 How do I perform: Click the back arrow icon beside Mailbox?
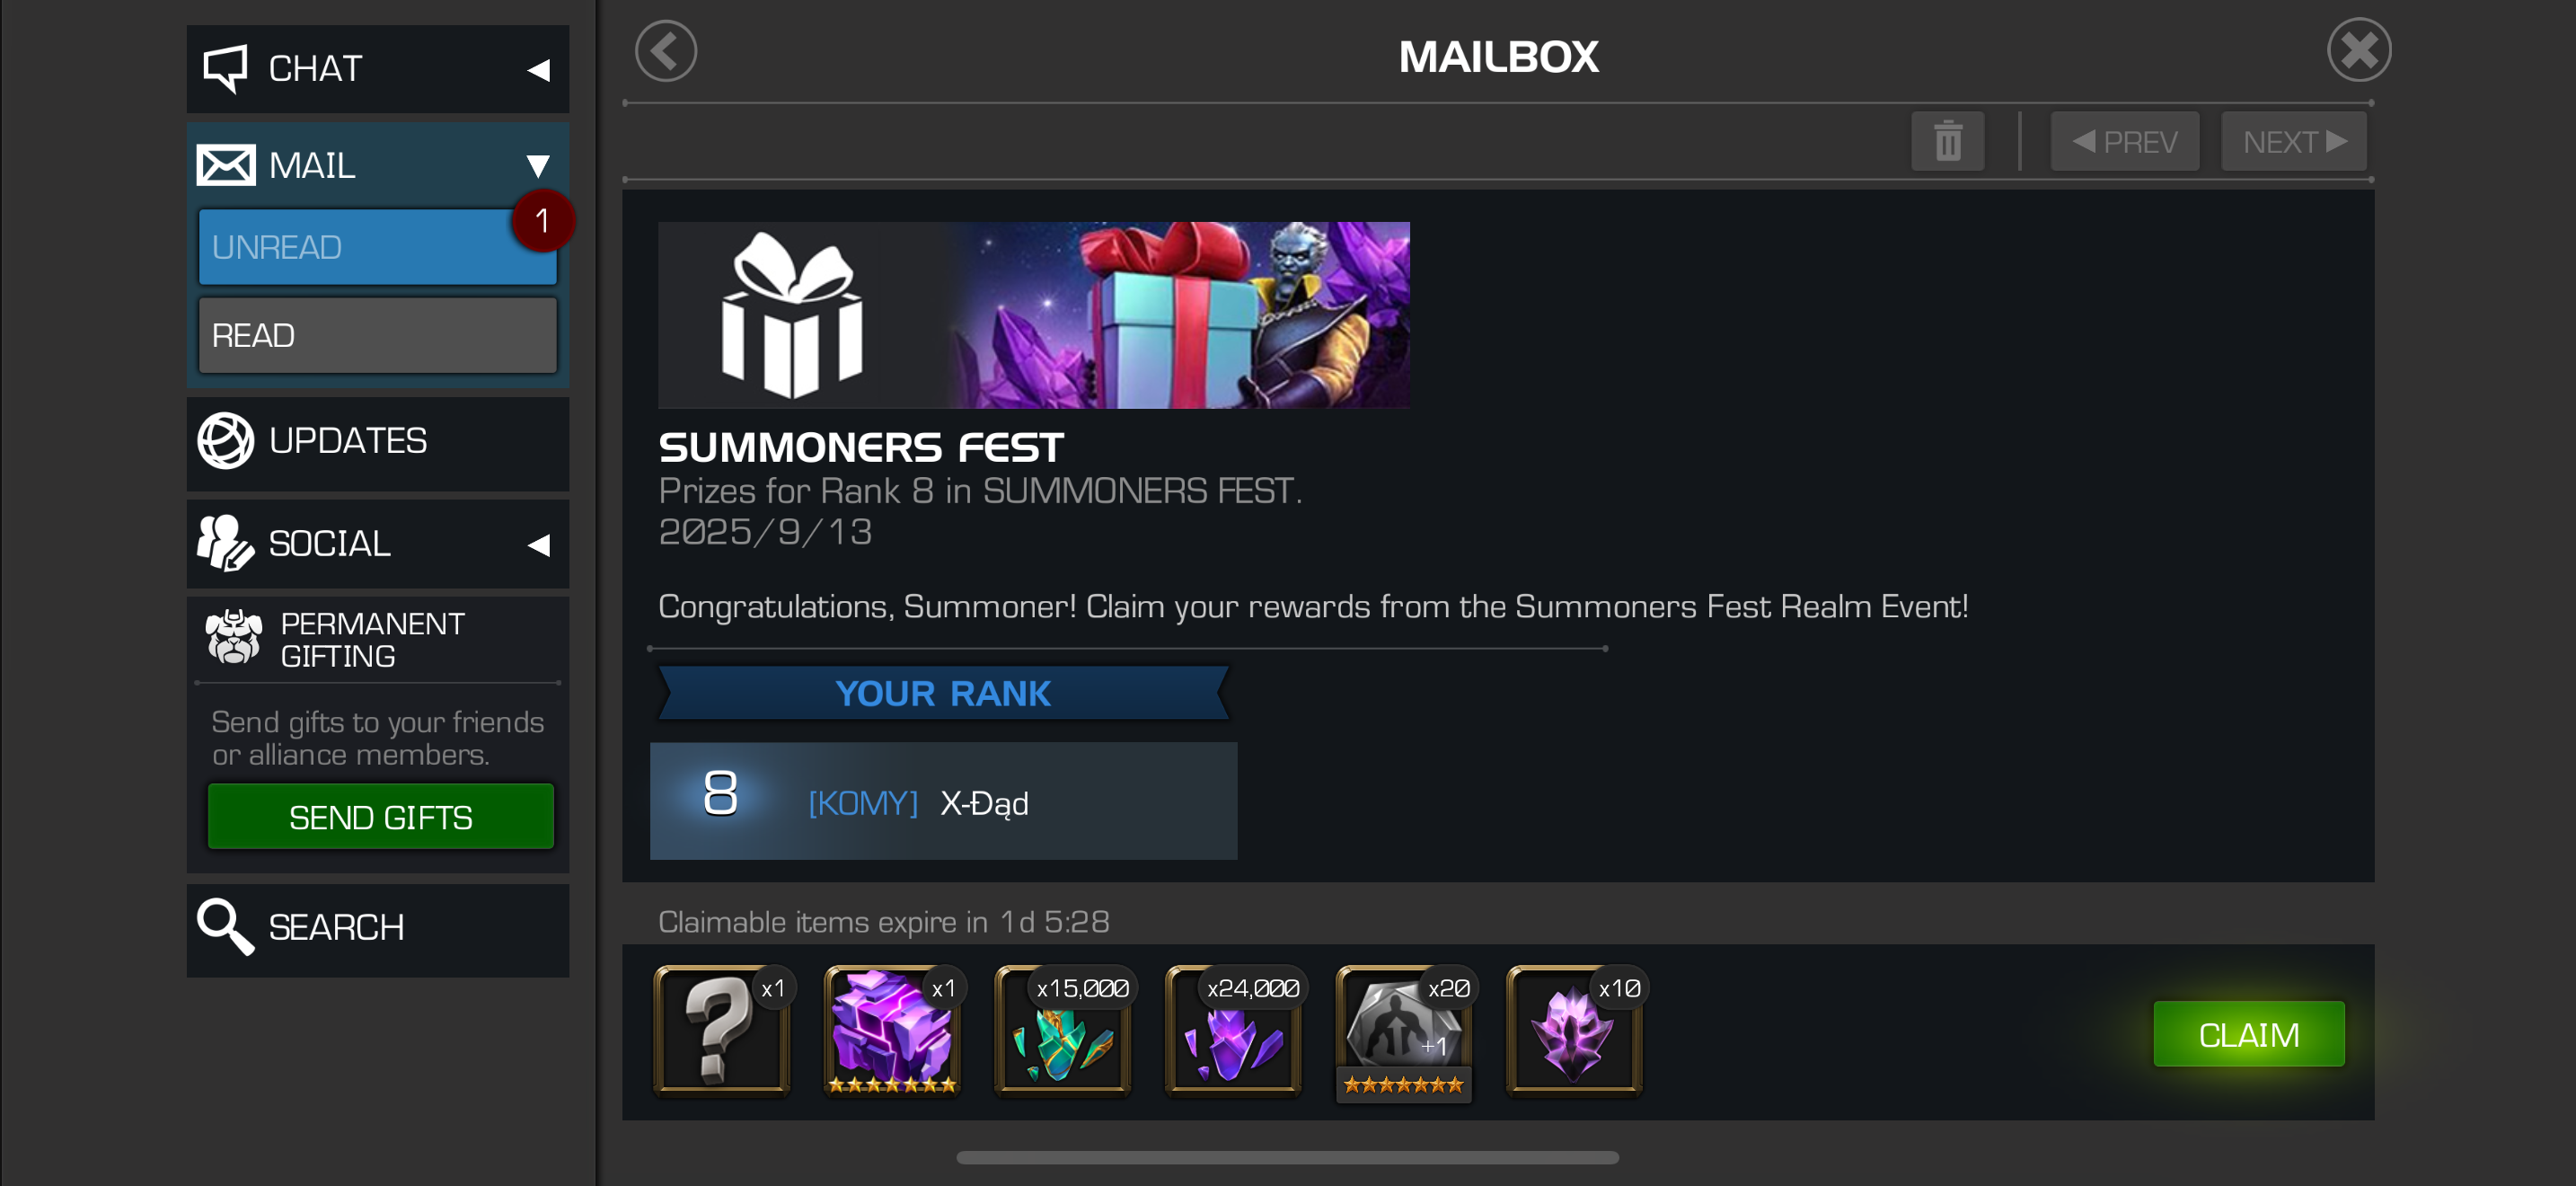665,51
